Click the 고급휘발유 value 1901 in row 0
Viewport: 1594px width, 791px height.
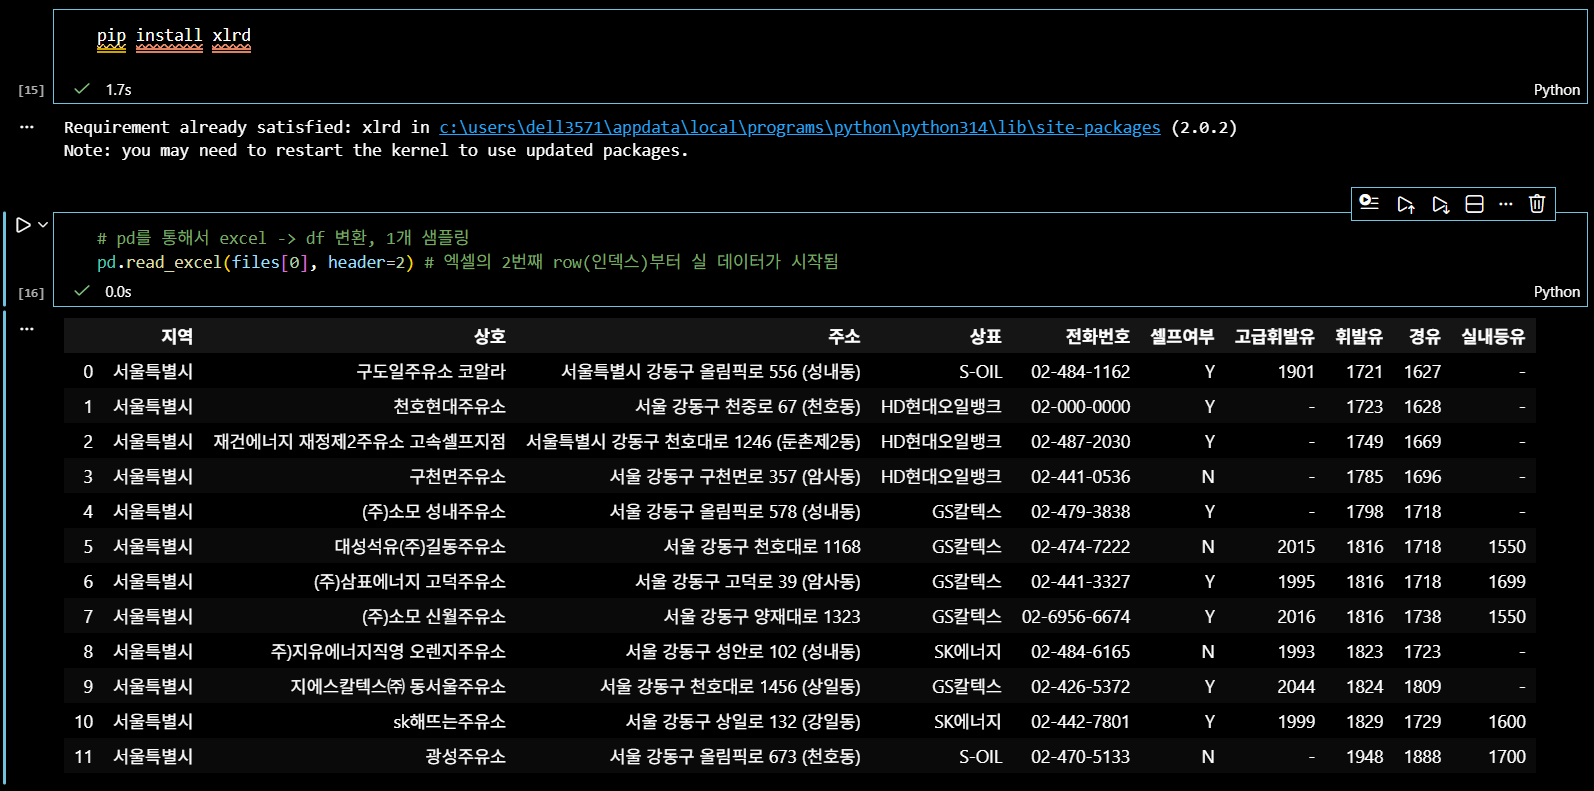click(x=1296, y=372)
